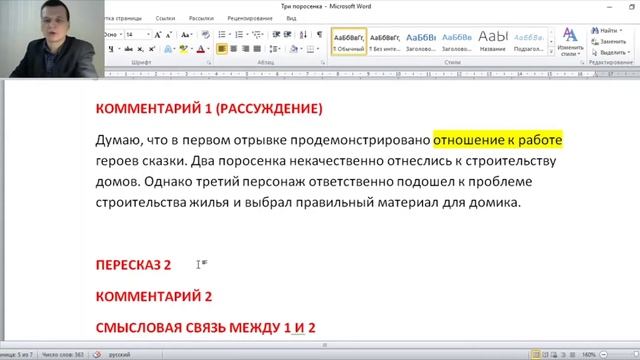Click the русский language indicator
Screen dimensions: 640x360
[119, 355]
